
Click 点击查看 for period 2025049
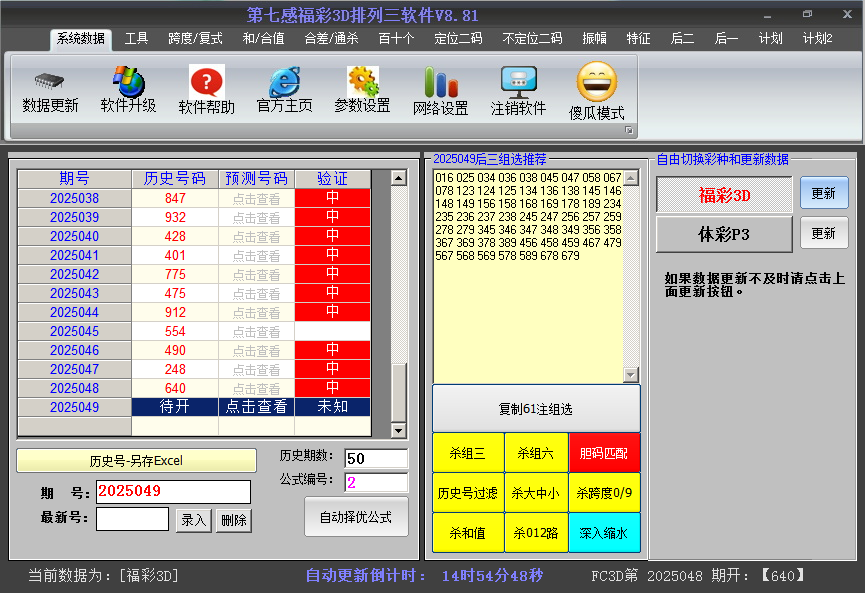257,407
